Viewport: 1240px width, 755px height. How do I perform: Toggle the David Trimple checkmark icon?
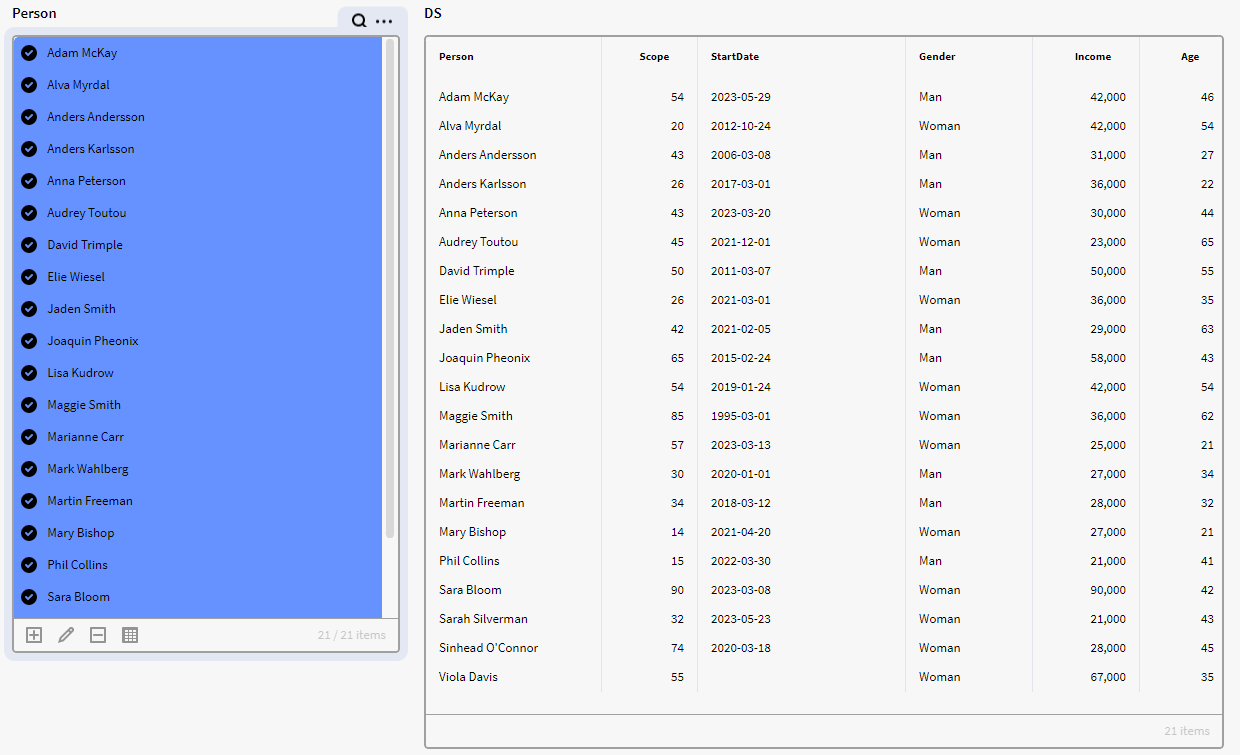[x=29, y=245]
